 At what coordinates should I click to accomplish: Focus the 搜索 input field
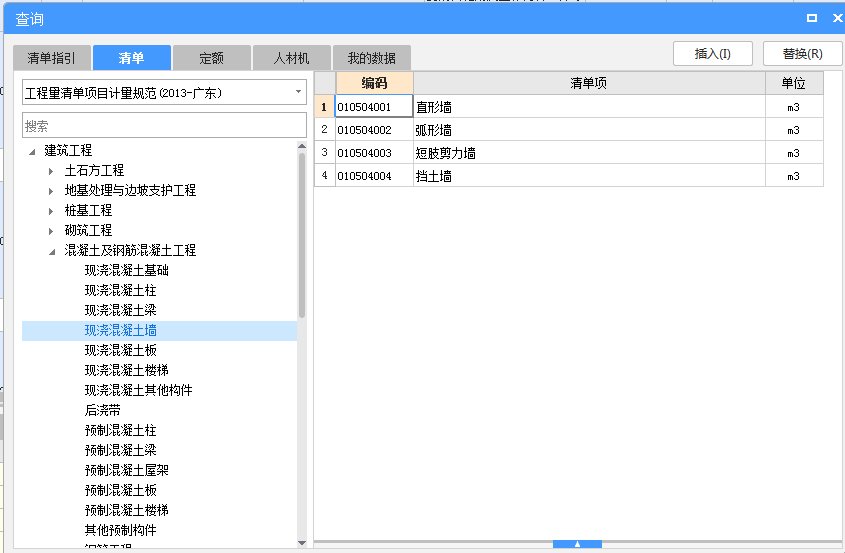(x=164, y=126)
